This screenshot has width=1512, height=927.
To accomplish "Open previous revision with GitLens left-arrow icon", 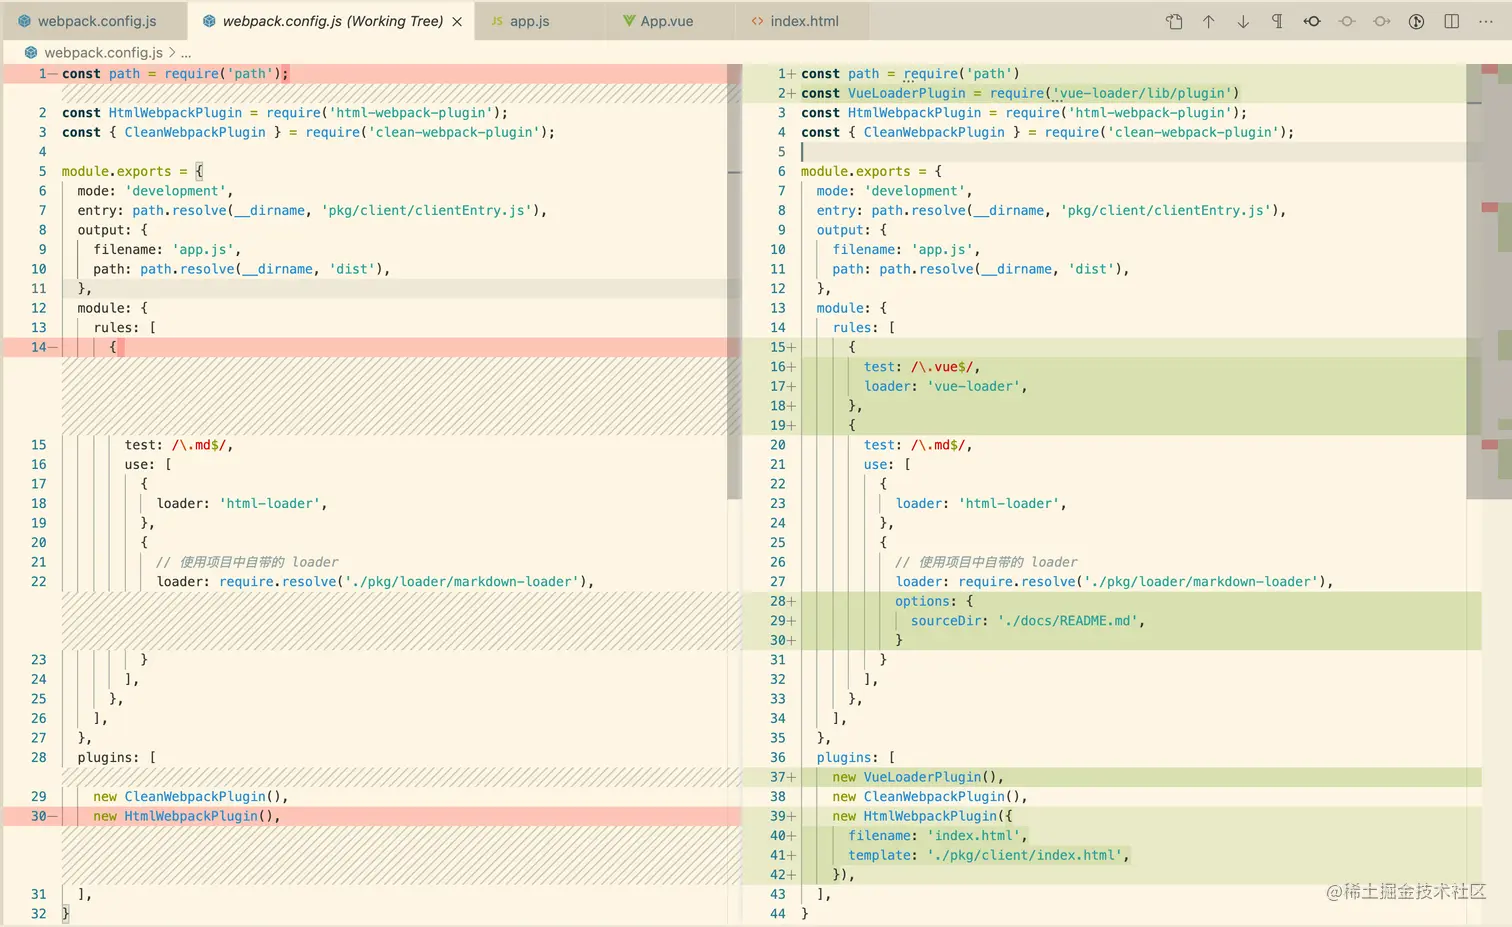I will point(1312,21).
